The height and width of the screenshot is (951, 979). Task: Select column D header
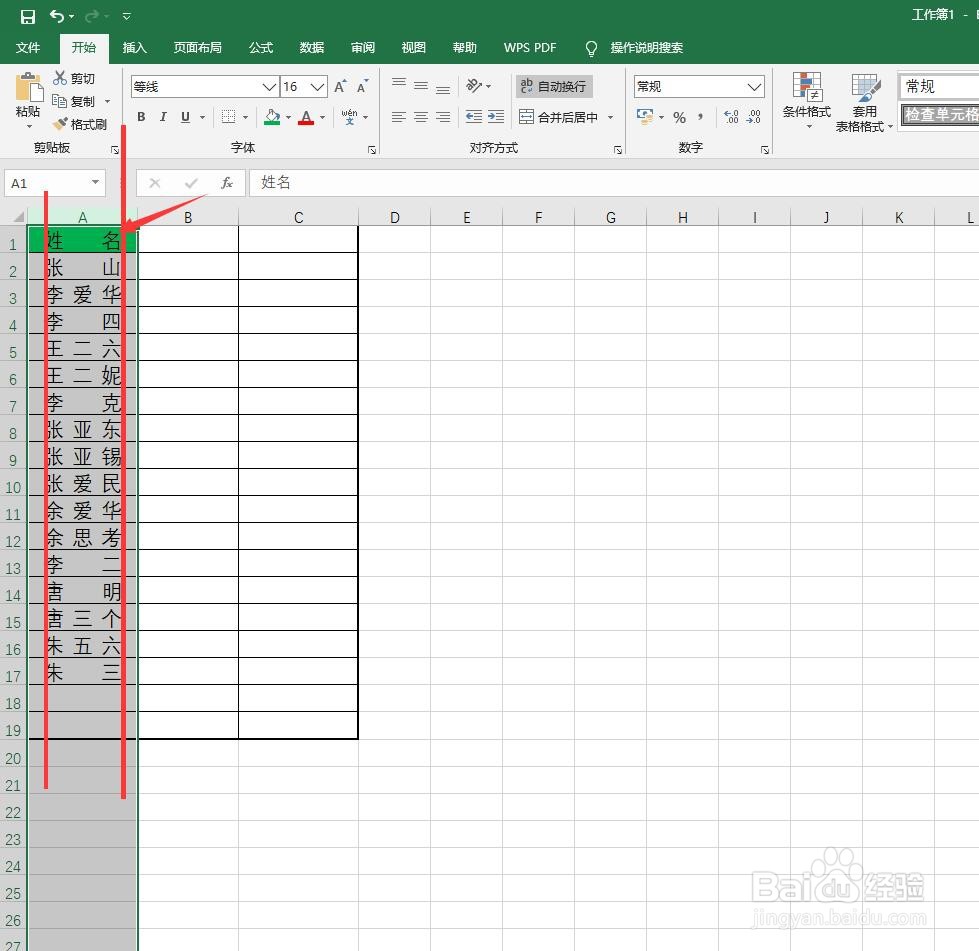pyautogui.click(x=395, y=217)
